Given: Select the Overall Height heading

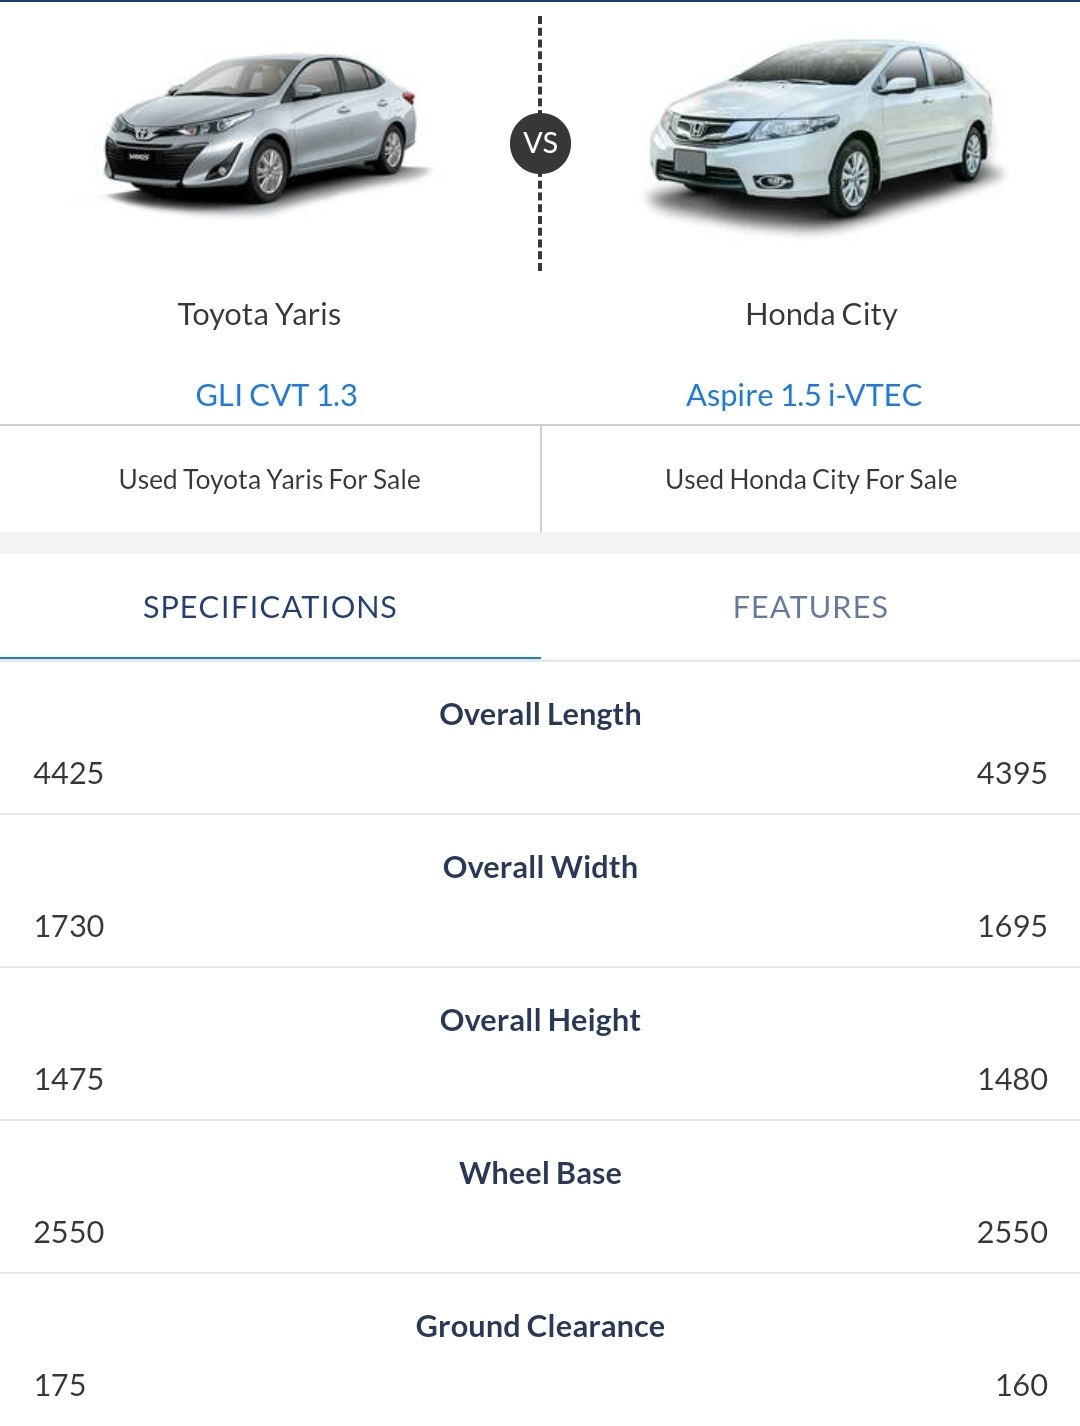Looking at the screenshot, I should (x=540, y=1020).
